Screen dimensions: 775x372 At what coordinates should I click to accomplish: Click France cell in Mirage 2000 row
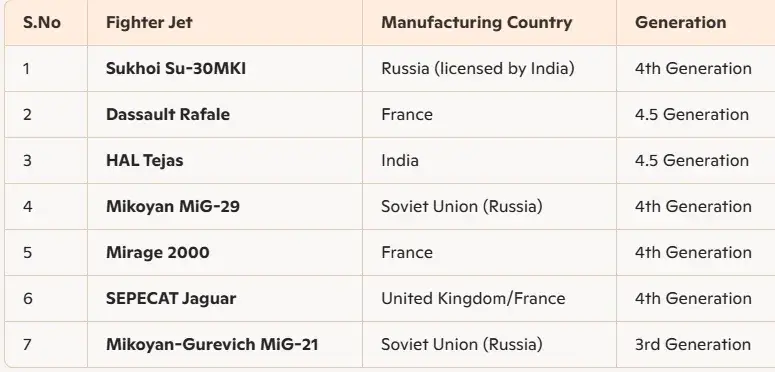489,252
